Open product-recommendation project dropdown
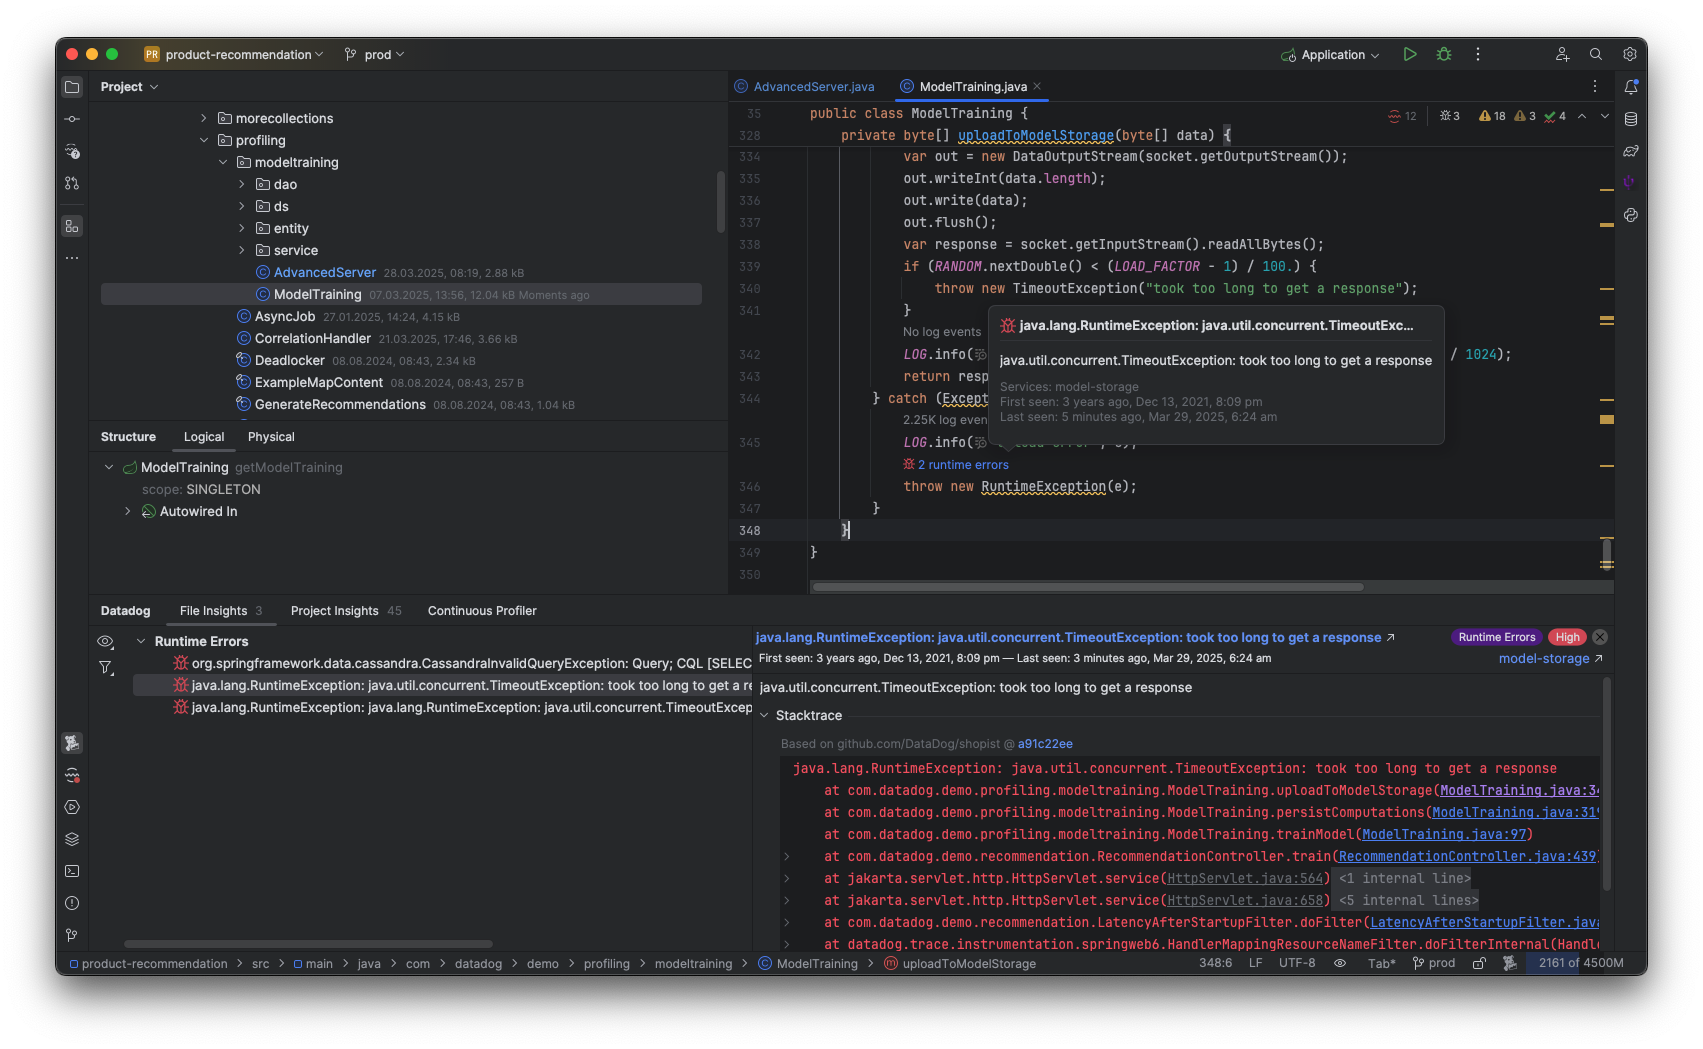Viewport: 1703px width, 1049px height. (234, 54)
